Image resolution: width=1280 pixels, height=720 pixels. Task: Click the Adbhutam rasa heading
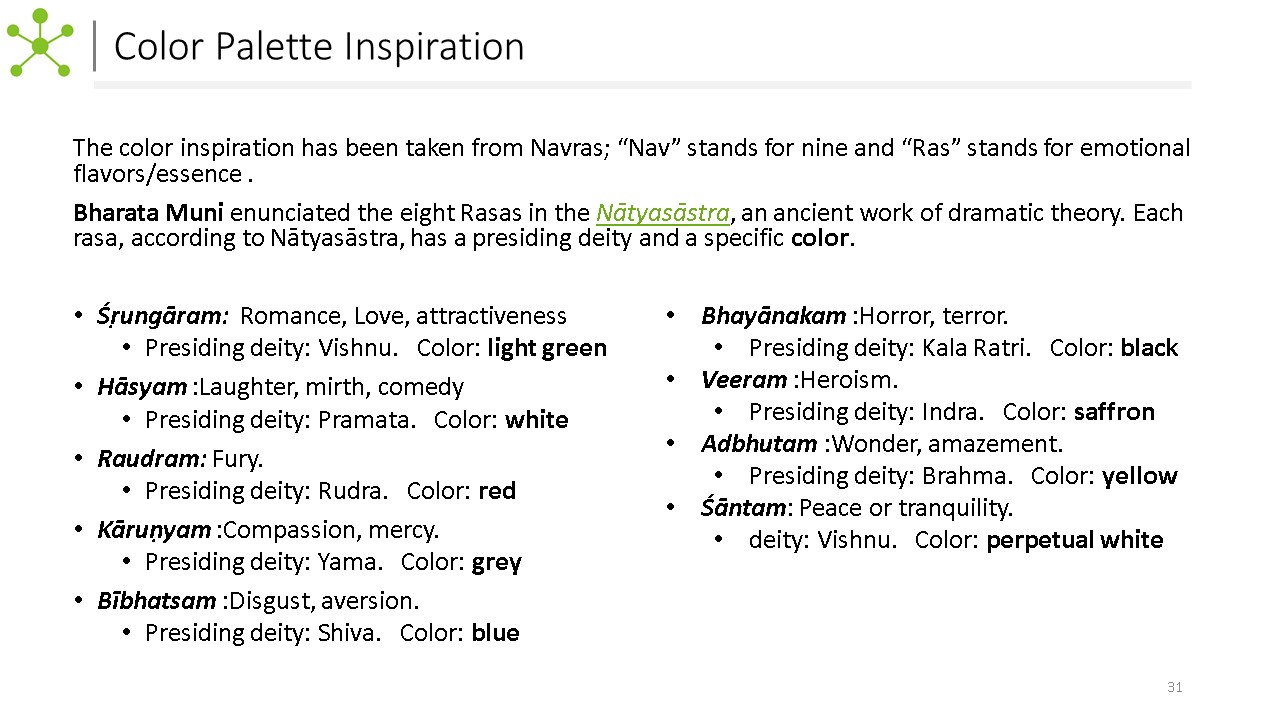[x=758, y=443]
